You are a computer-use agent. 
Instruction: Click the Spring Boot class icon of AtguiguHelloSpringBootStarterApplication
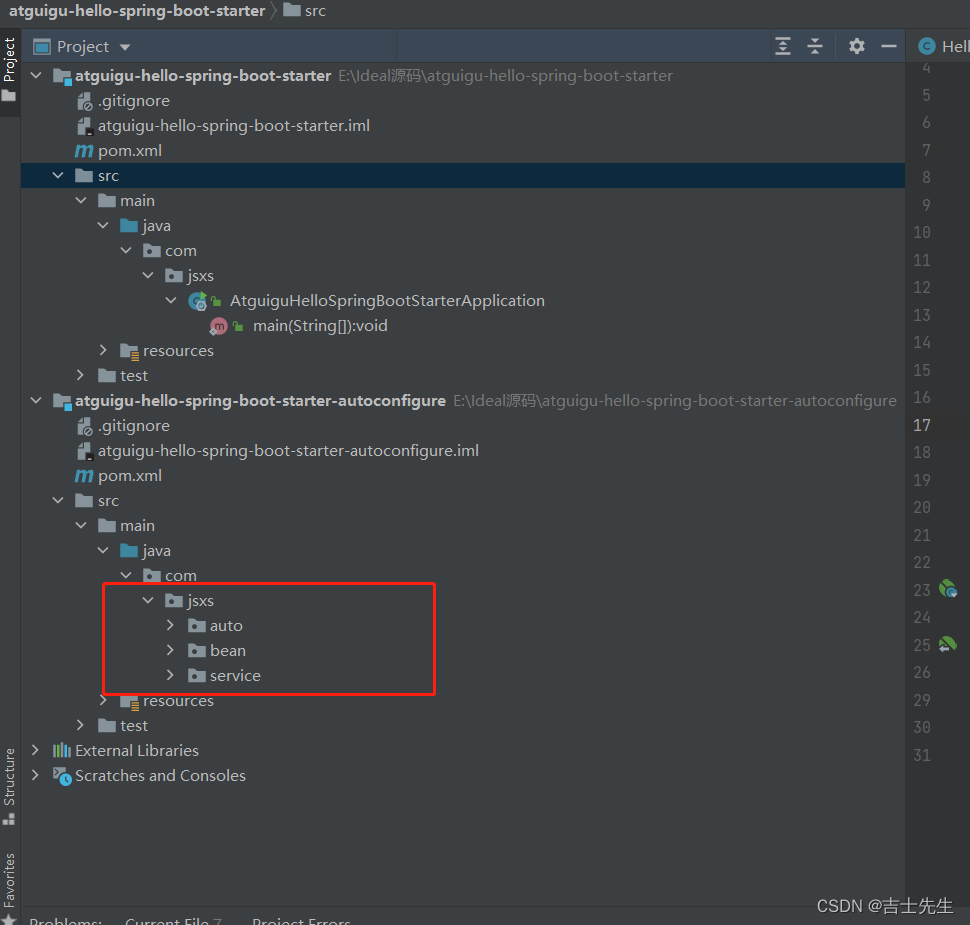[197, 301]
